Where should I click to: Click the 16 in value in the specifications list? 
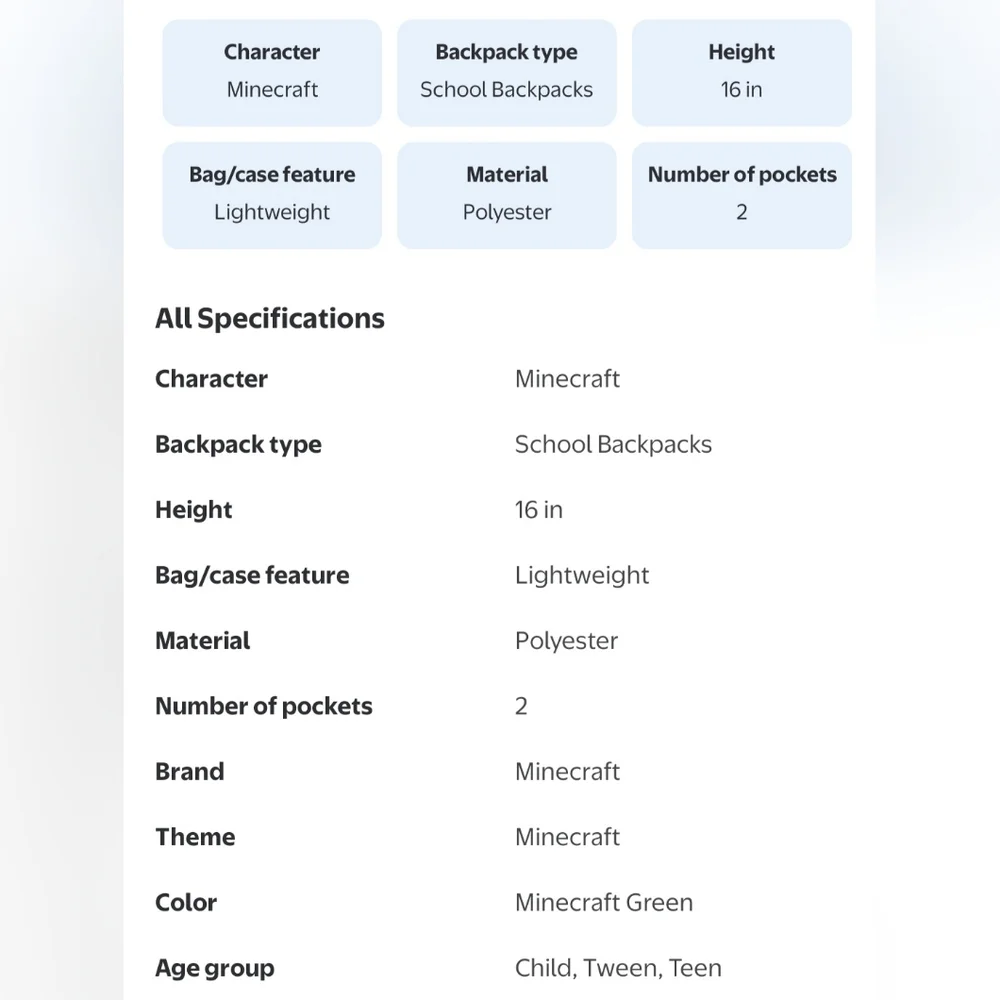[x=539, y=510]
